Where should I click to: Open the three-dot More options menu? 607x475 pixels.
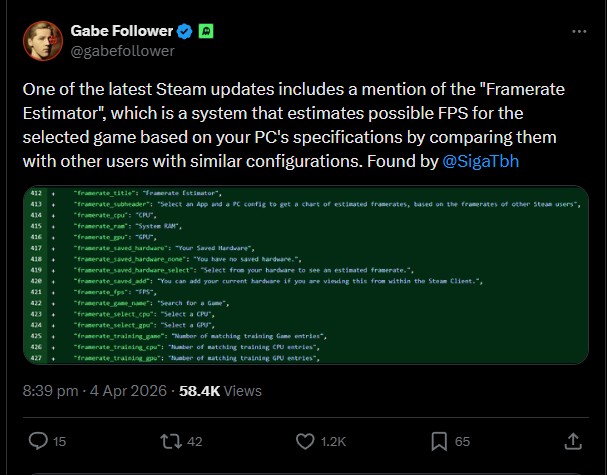tap(576, 31)
